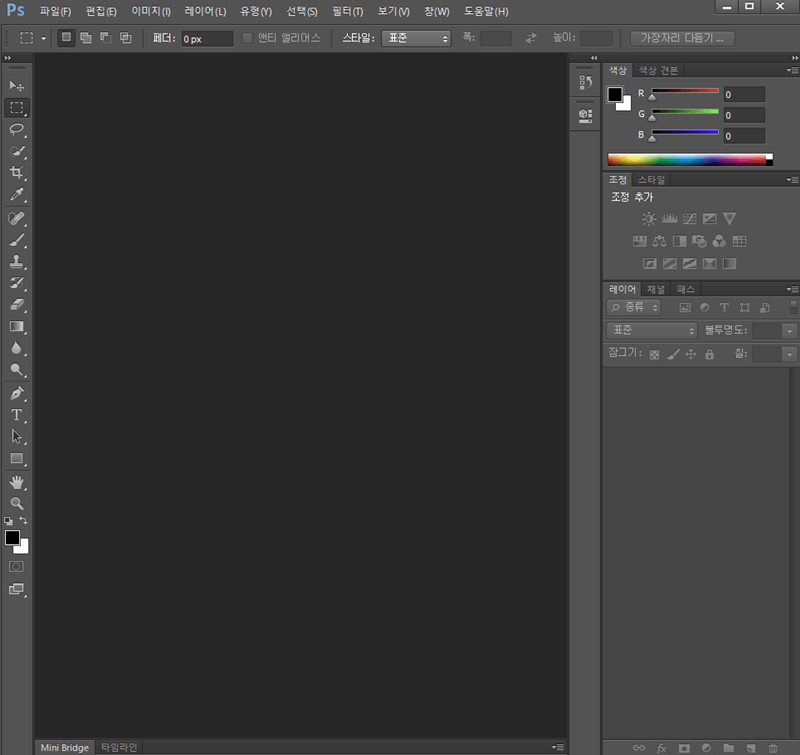Enable the anti-alias checkbox

247,38
